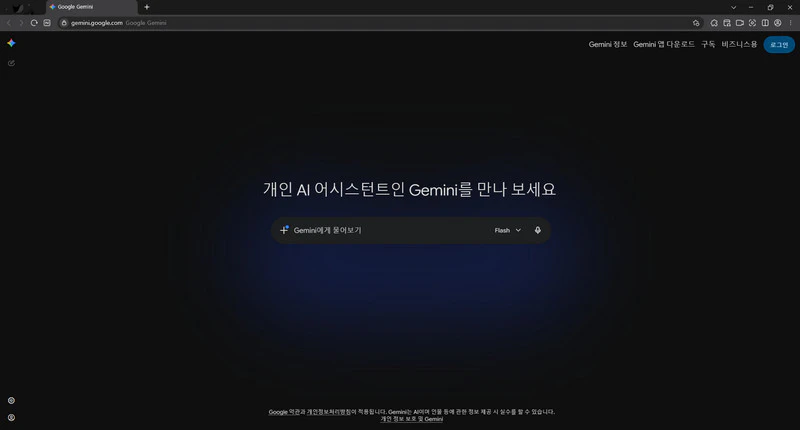Click the '개인 AI 어시스턴트인 Gemini를 만나 보세요' heading
The width and height of the screenshot is (800, 430).
click(409, 190)
